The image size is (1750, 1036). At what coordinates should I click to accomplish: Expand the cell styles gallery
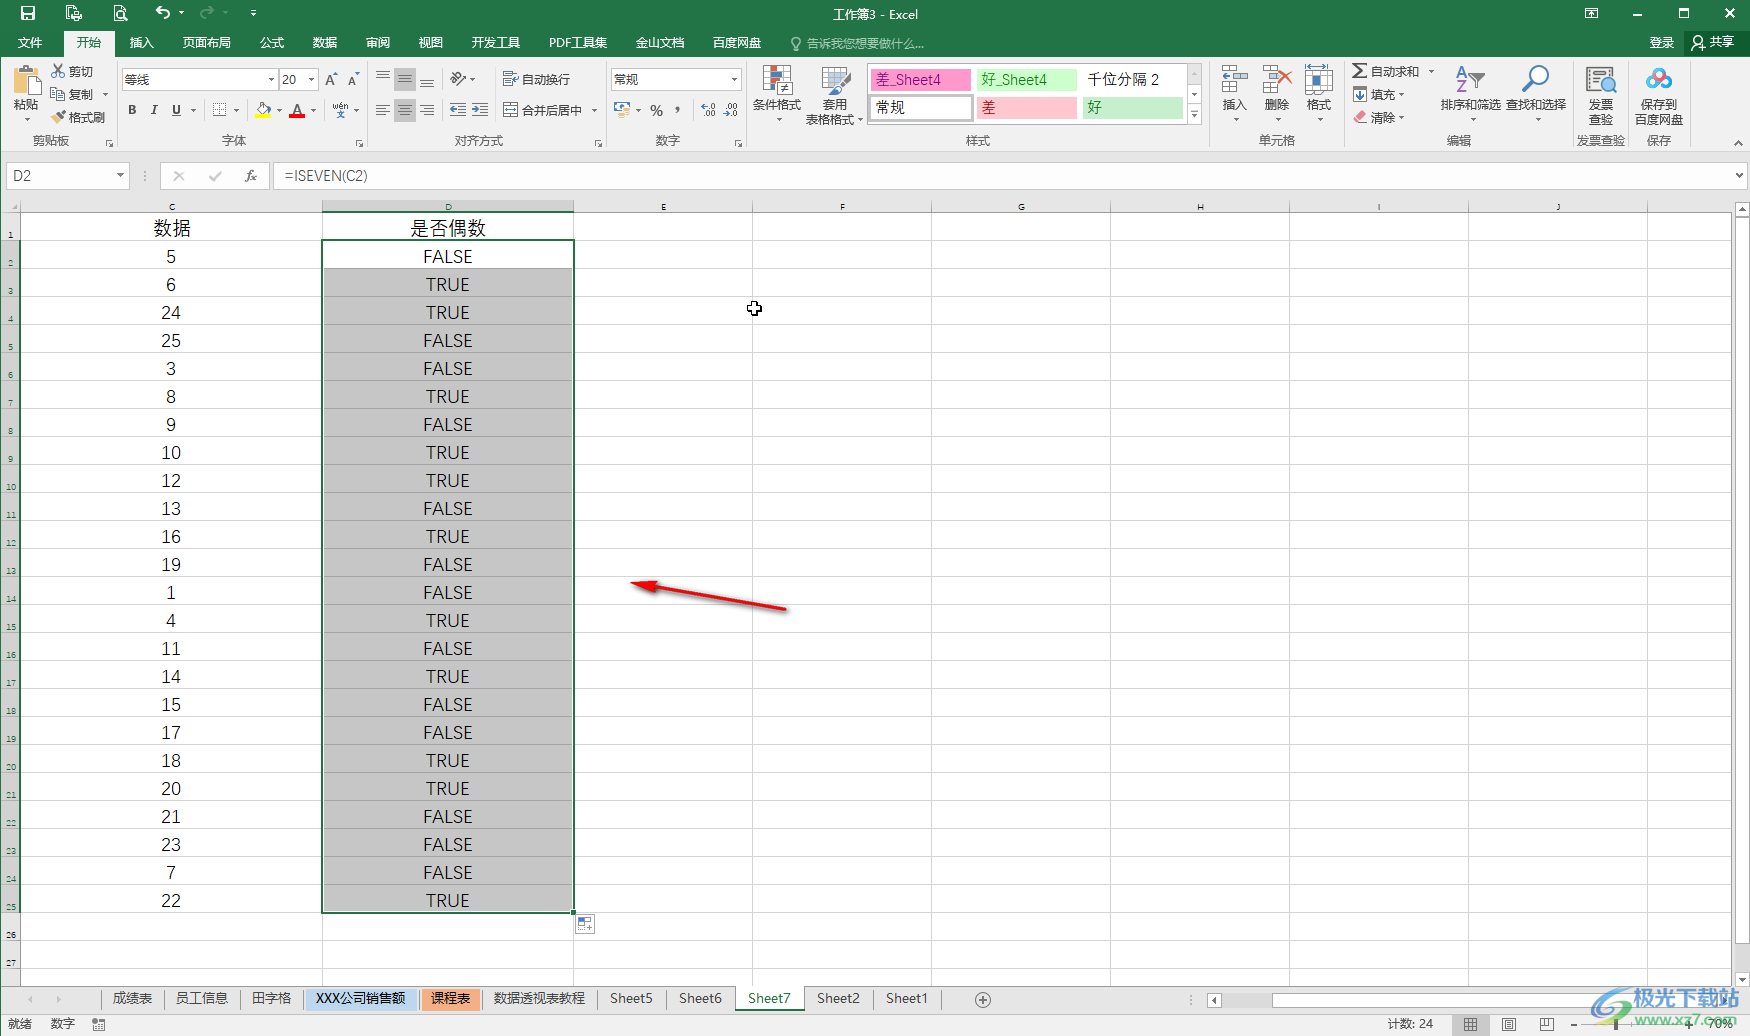coord(1194,115)
